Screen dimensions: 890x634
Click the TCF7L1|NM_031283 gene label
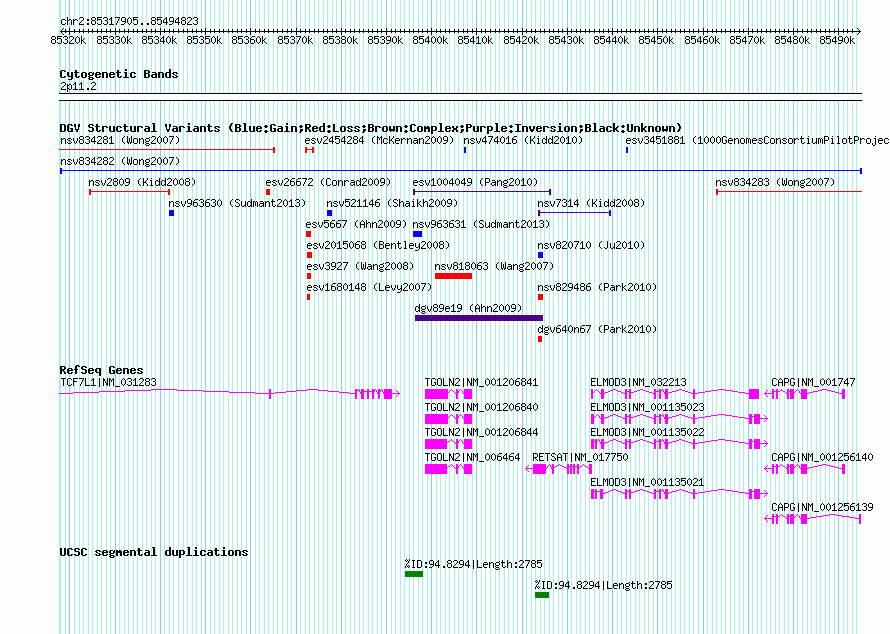(x=108, y=383)
